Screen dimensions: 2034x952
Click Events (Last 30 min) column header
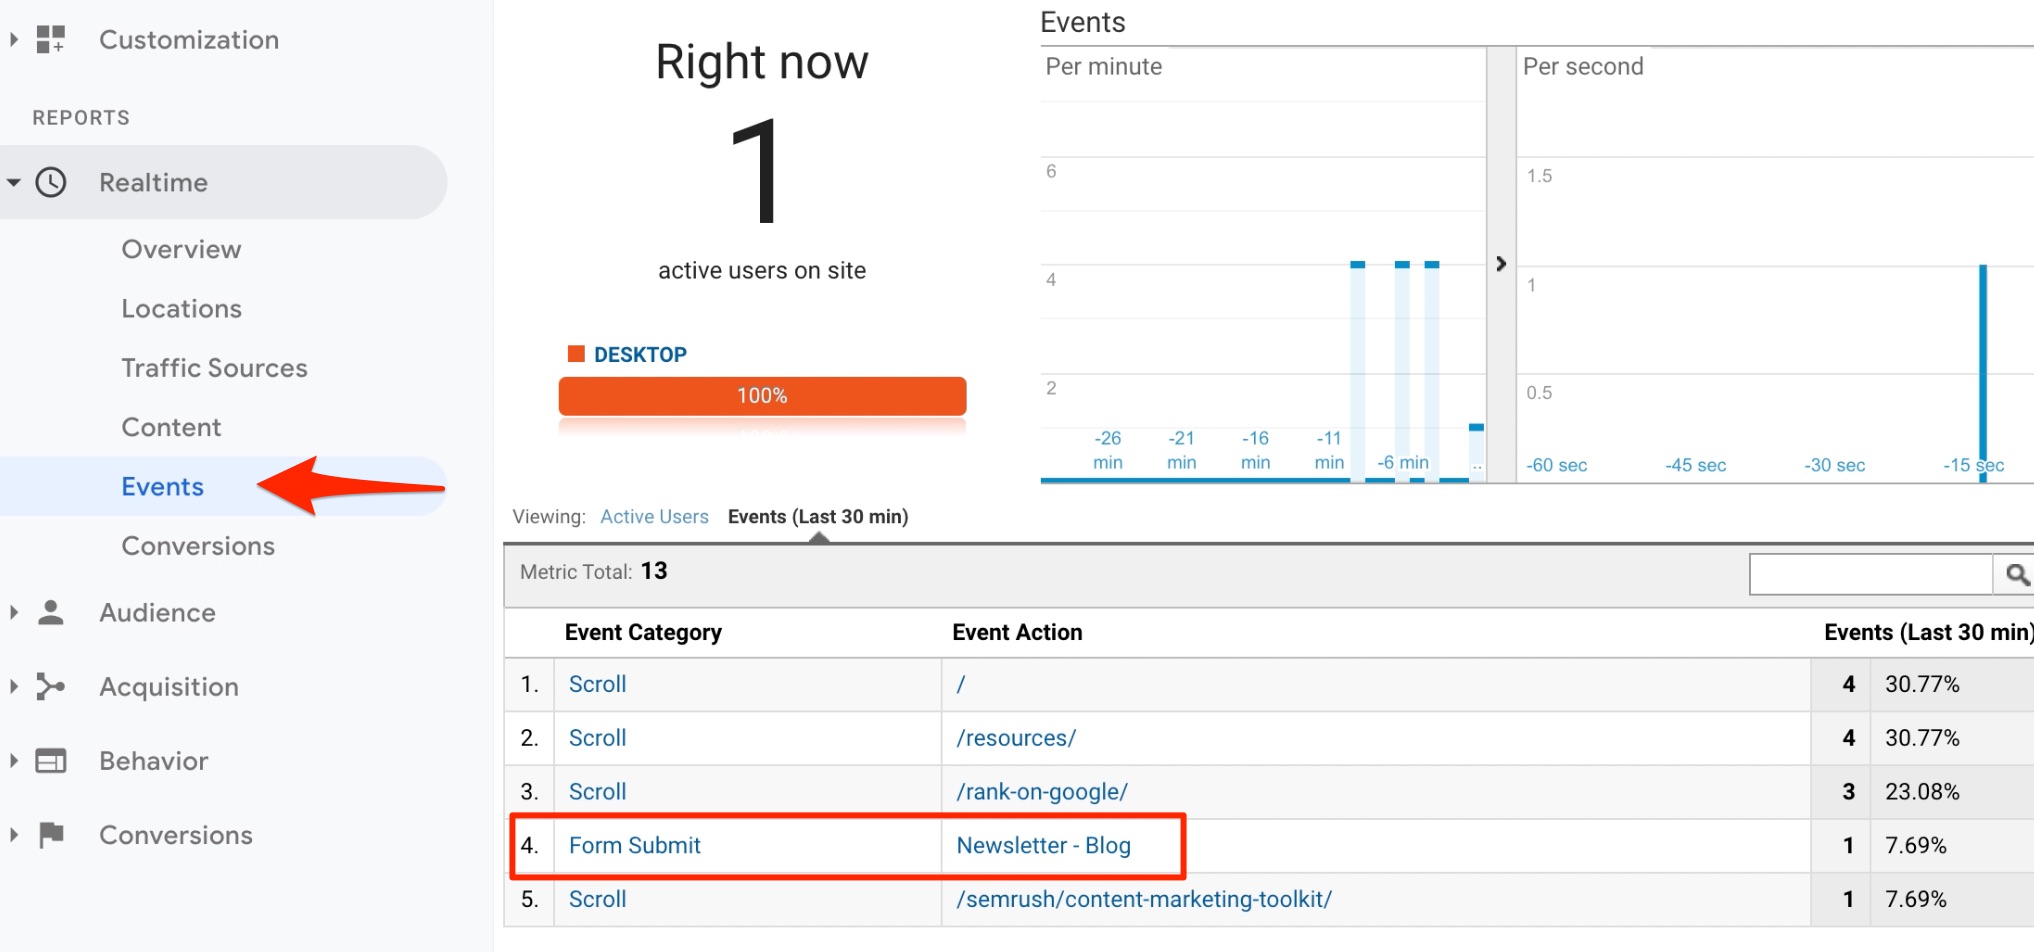(x=1928, y=632)
